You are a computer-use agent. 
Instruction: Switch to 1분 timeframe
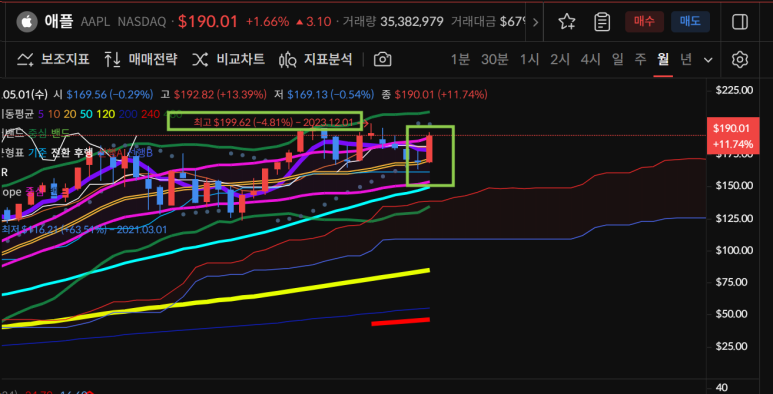tap(460, 60)
